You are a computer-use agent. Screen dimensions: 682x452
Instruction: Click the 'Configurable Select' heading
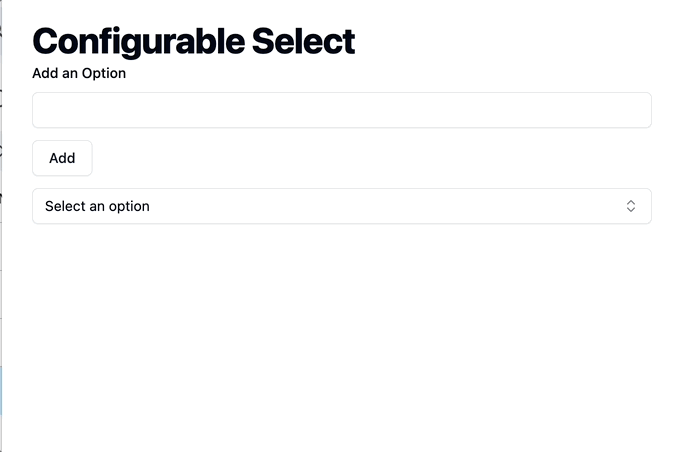click(194, 42)
